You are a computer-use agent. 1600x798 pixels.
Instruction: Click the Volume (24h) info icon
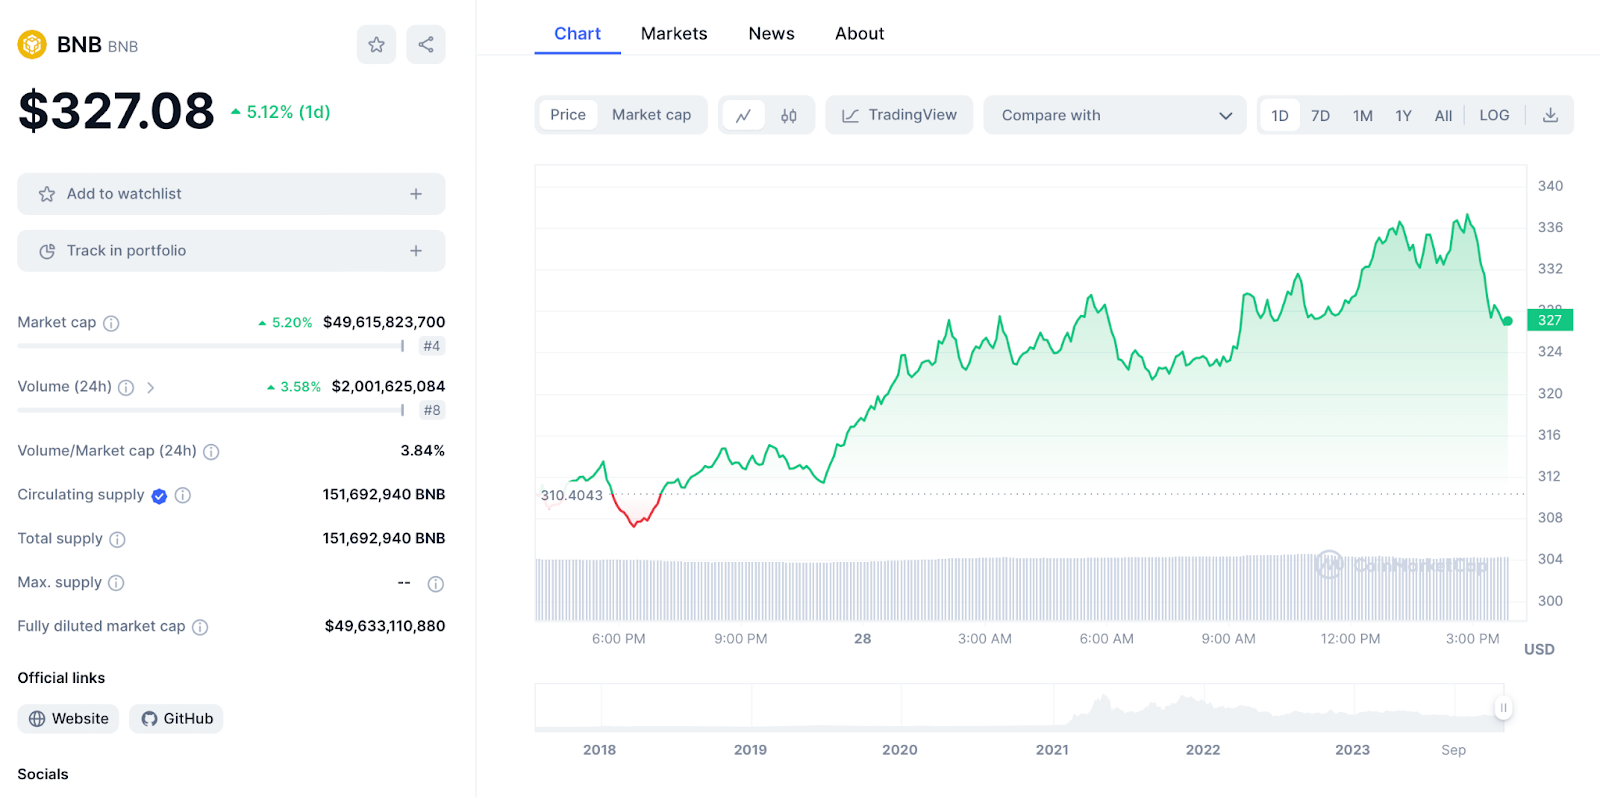click(x=126, y=387)
